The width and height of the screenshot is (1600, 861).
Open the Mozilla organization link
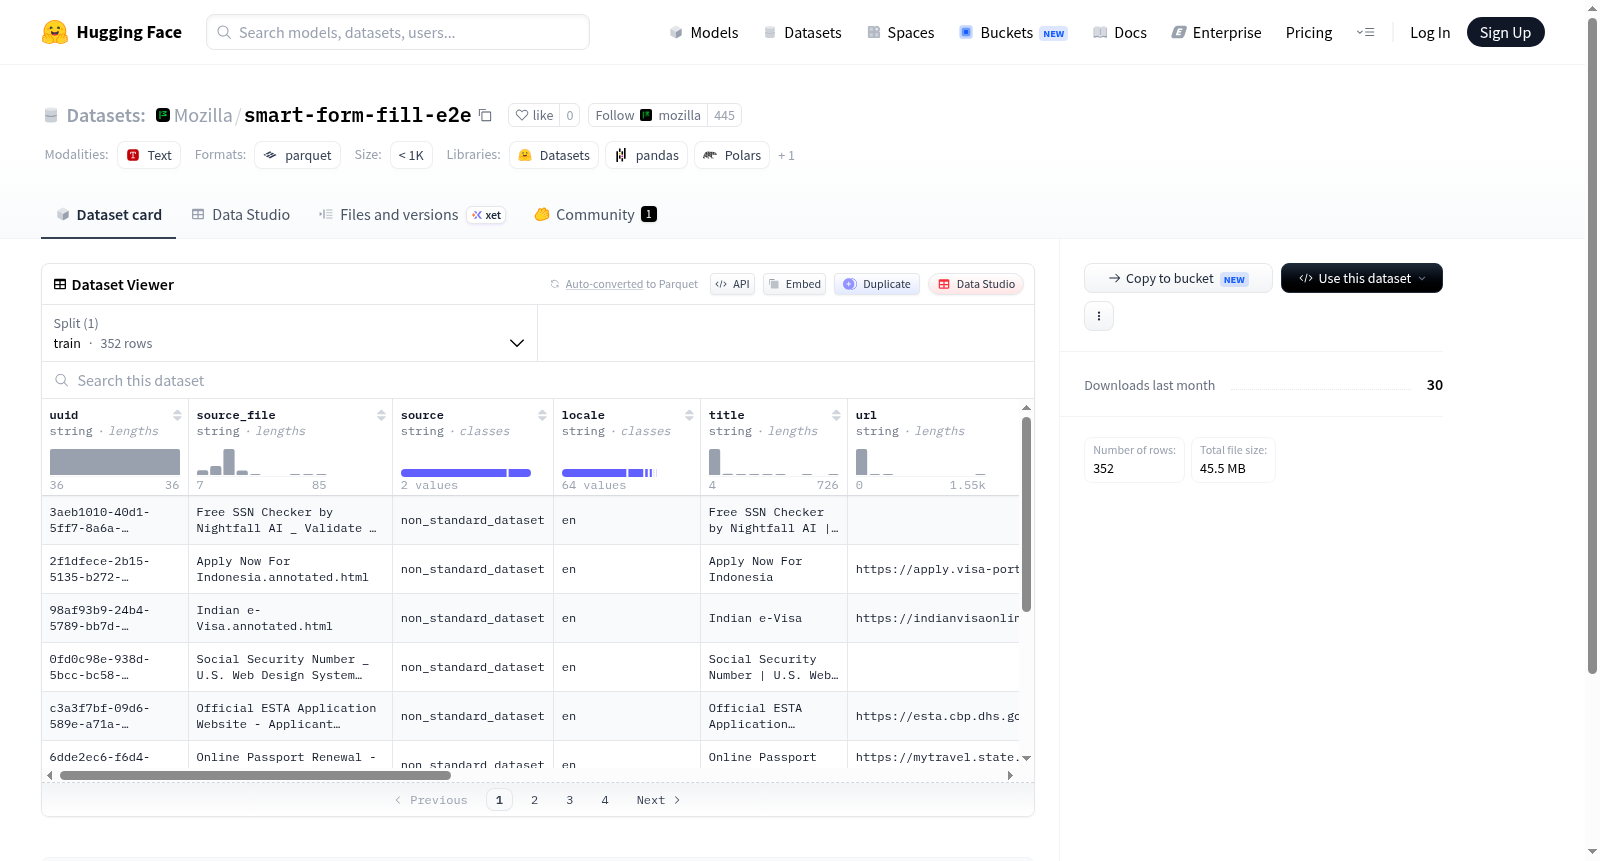[x=203, y=115]
